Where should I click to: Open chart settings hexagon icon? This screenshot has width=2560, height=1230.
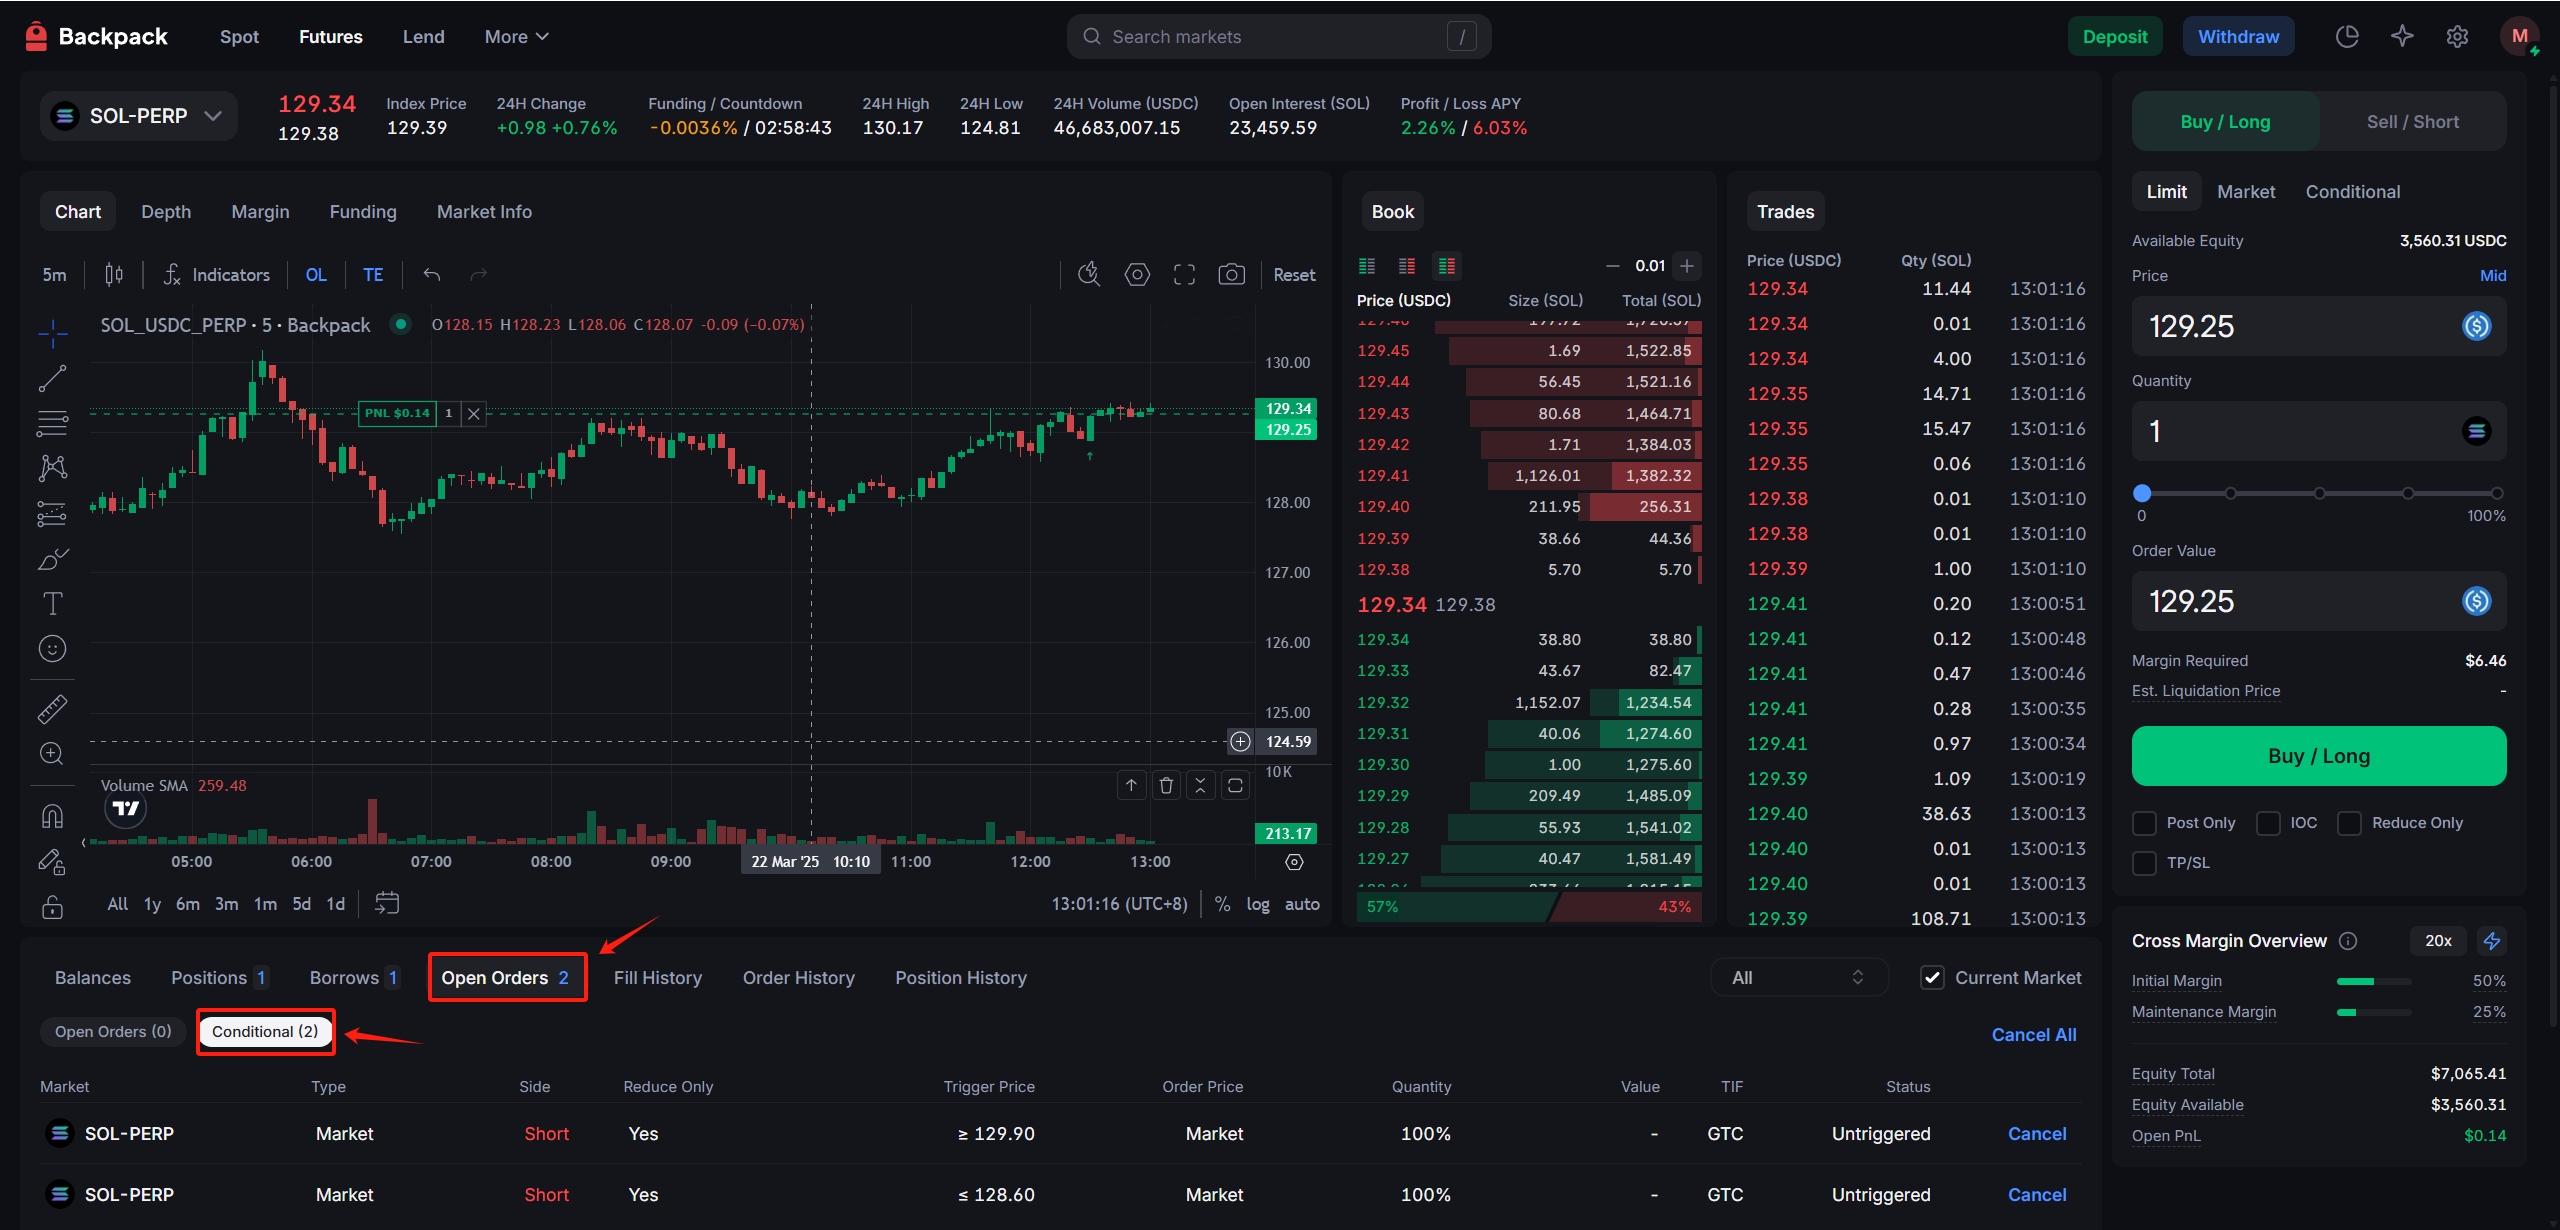tap(1137, 274)
